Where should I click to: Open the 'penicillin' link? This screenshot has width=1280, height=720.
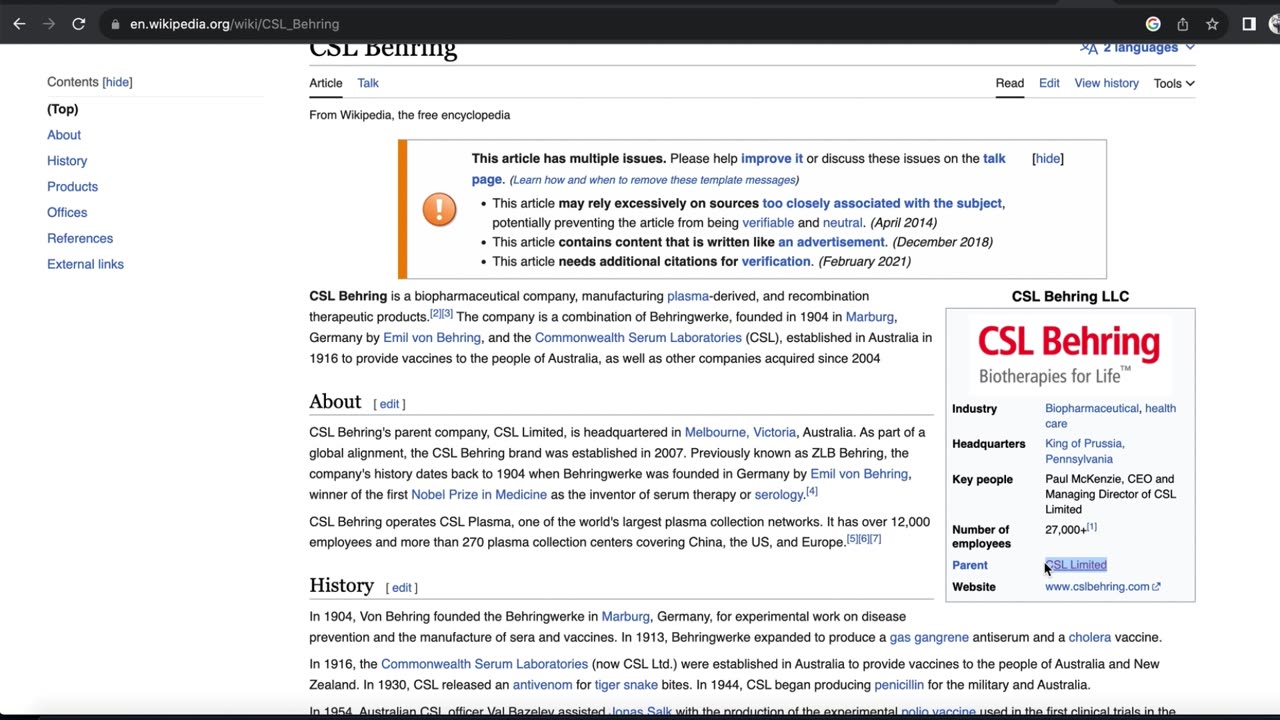[899, 685]
